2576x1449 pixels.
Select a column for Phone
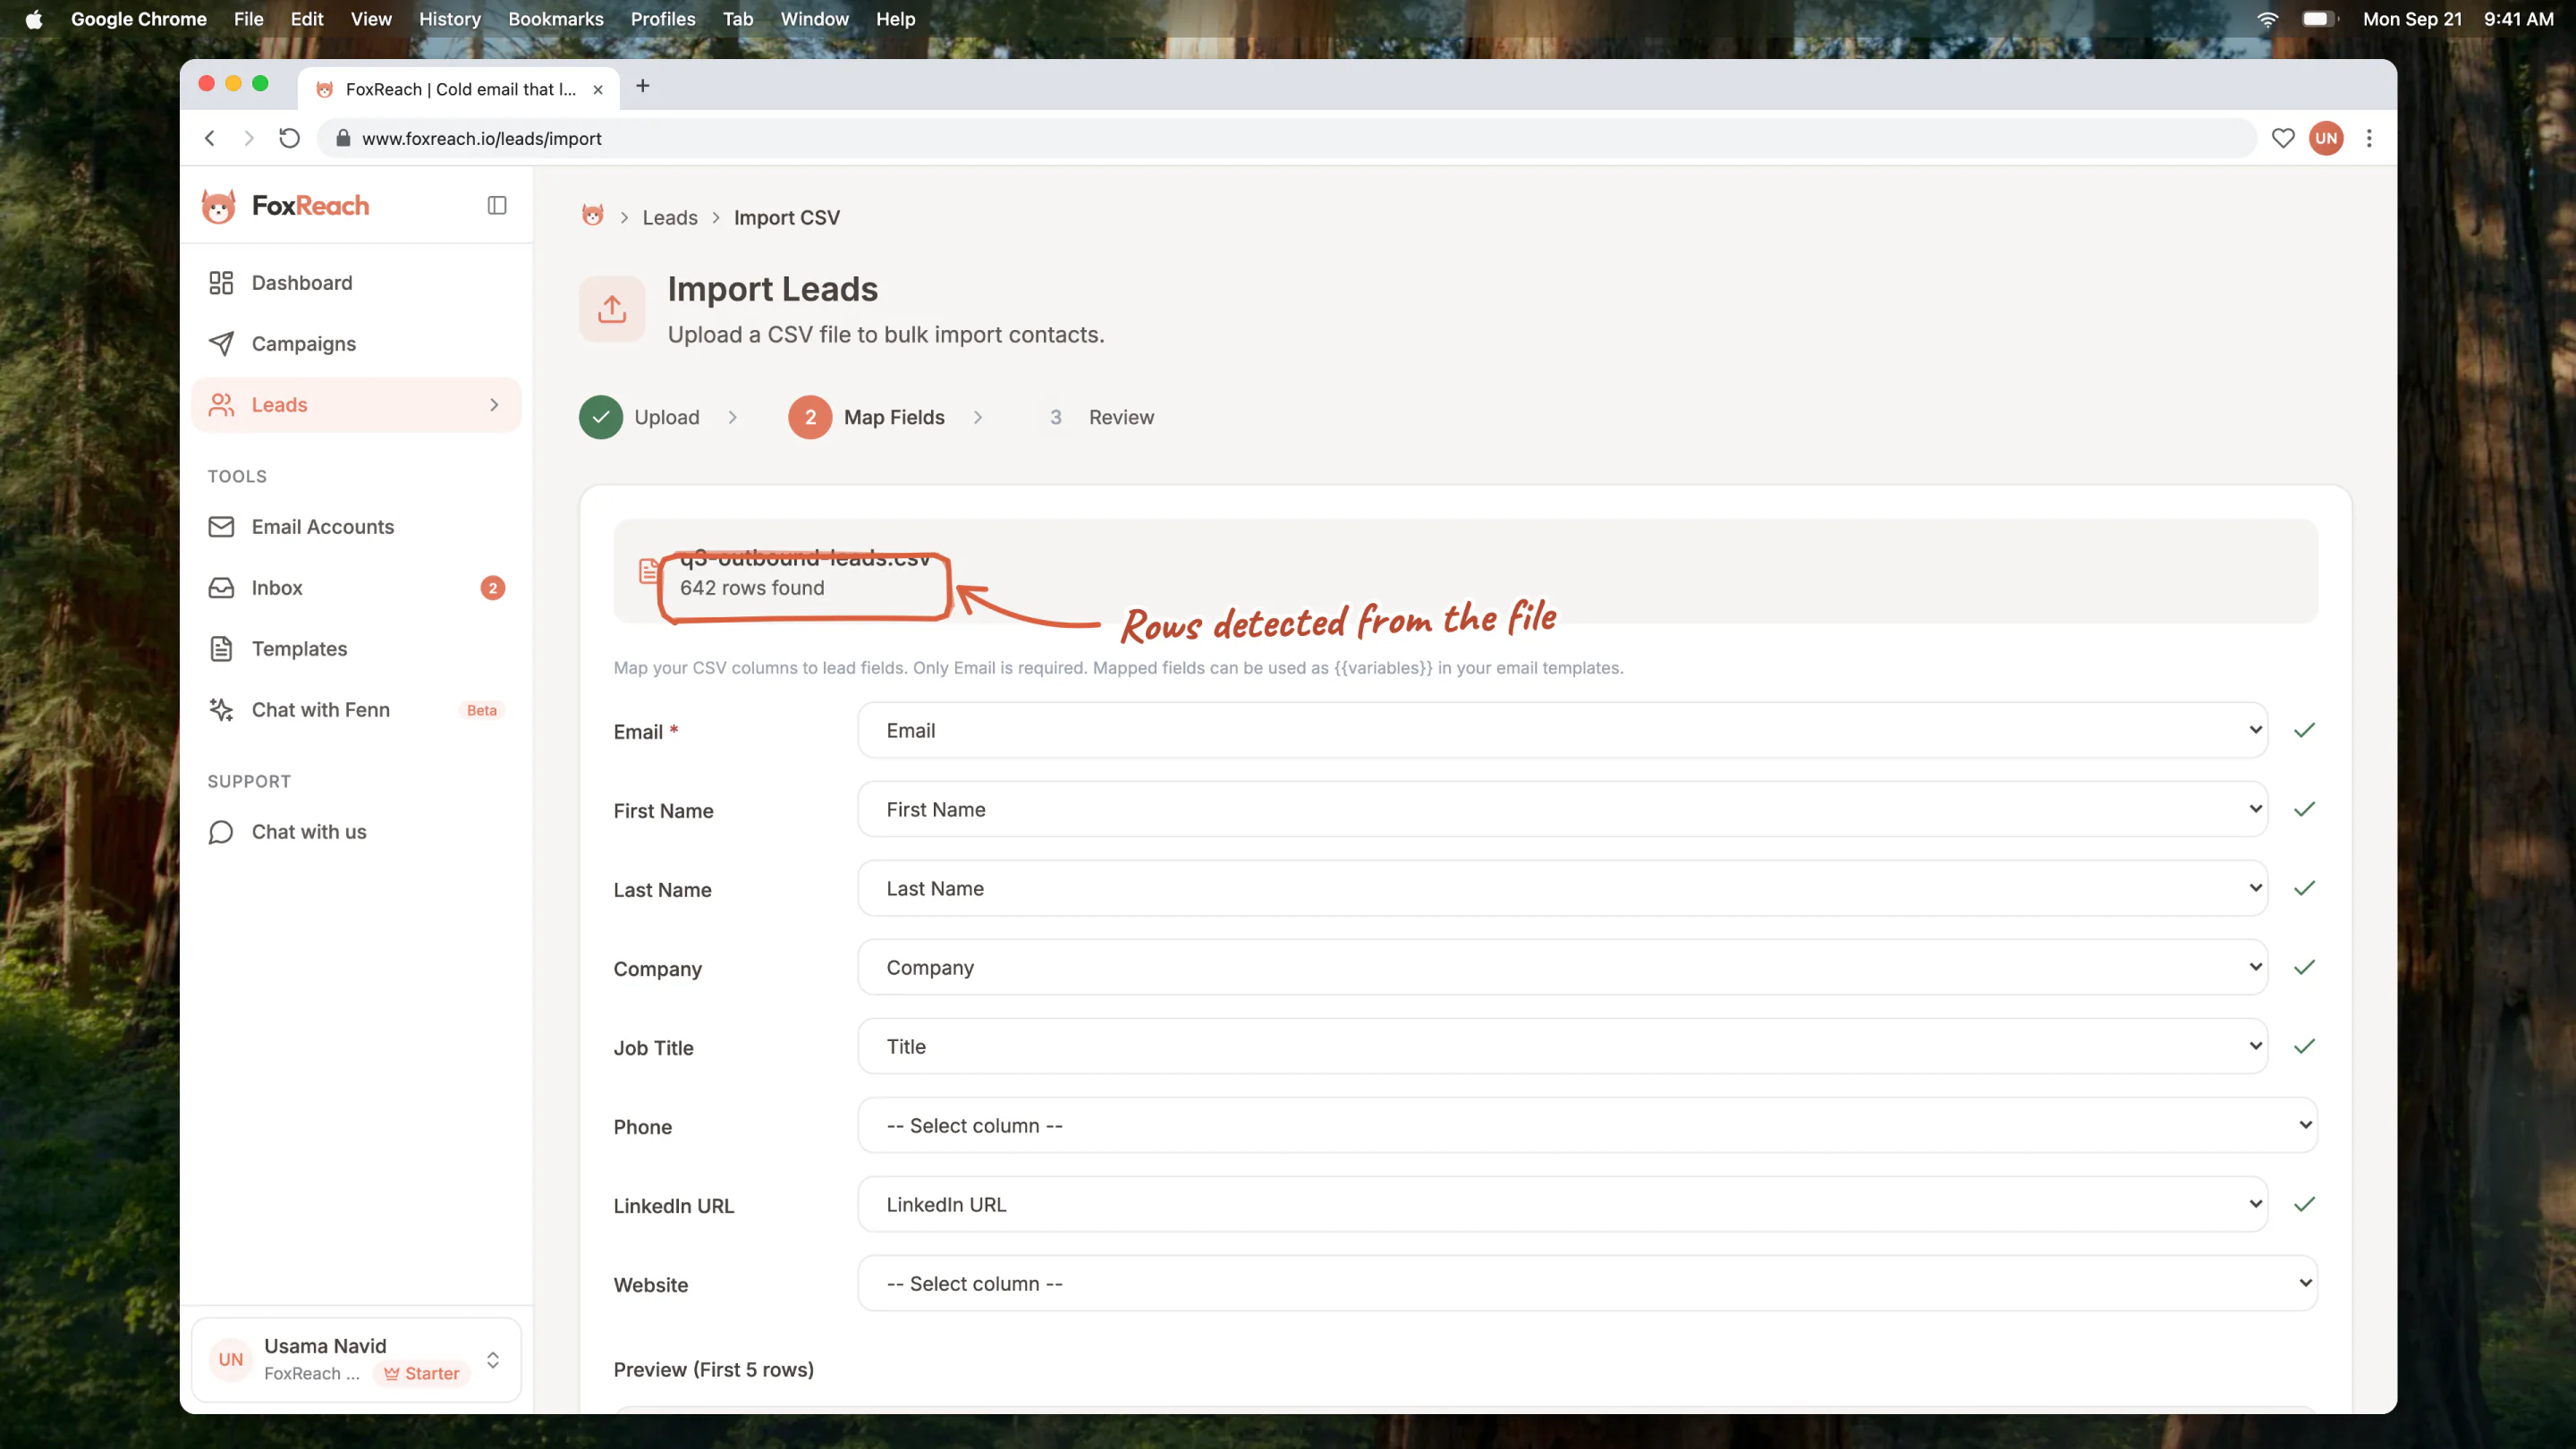1587,1125
